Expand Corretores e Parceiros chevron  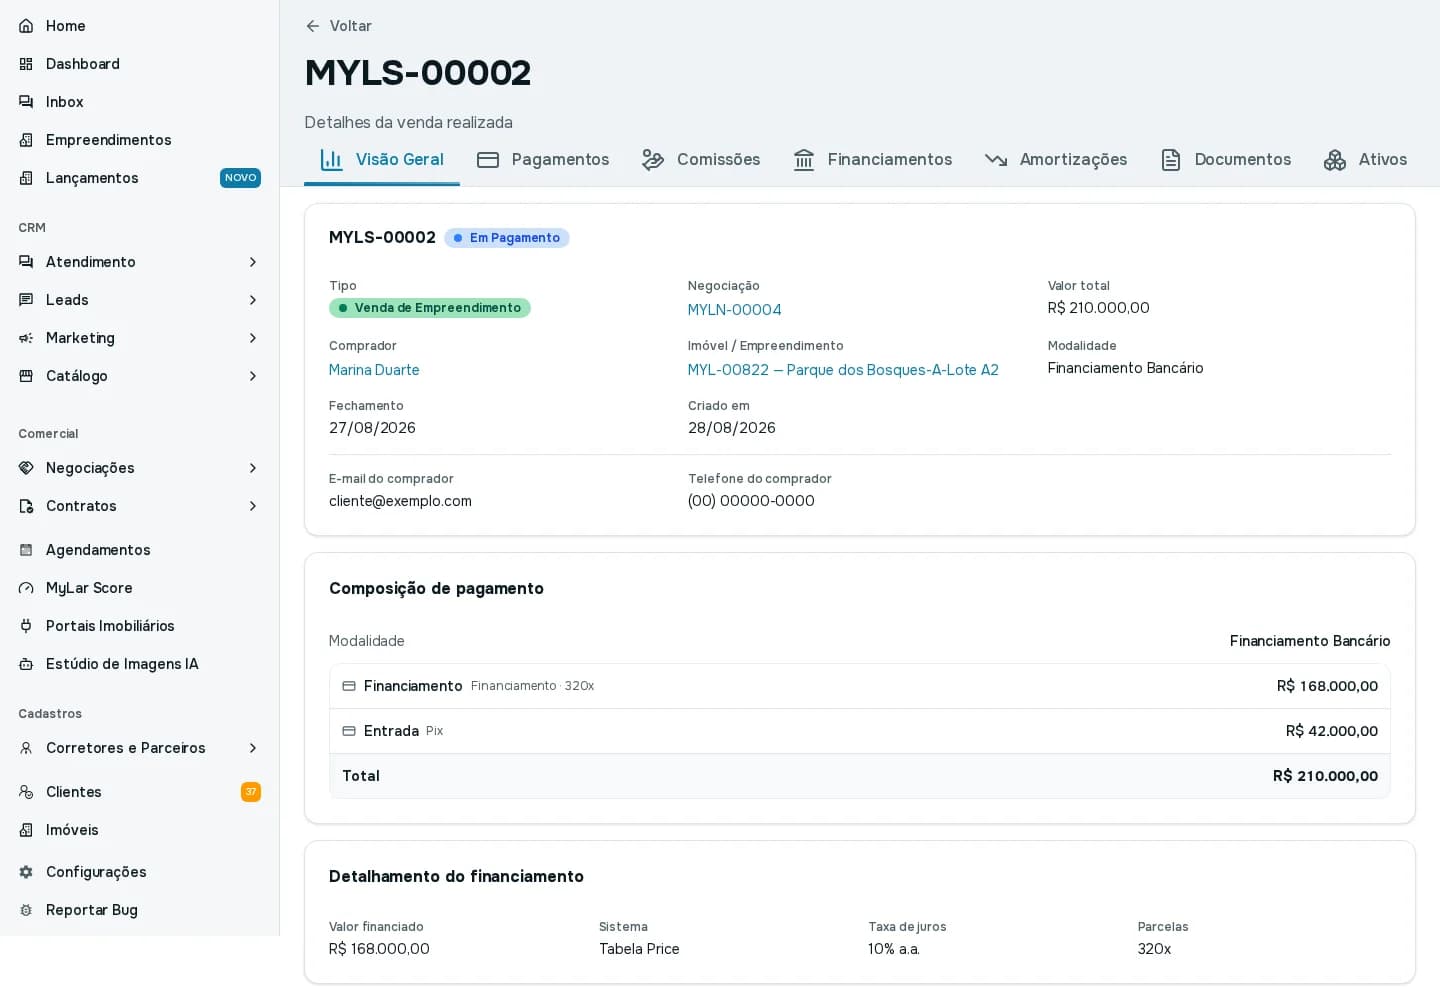point(253,748)
